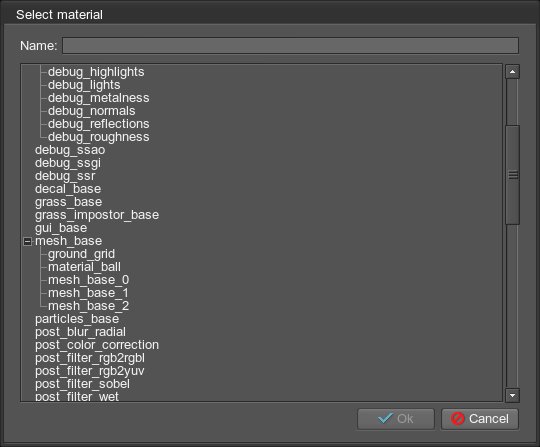Focus the Name input field

[290, 45]
